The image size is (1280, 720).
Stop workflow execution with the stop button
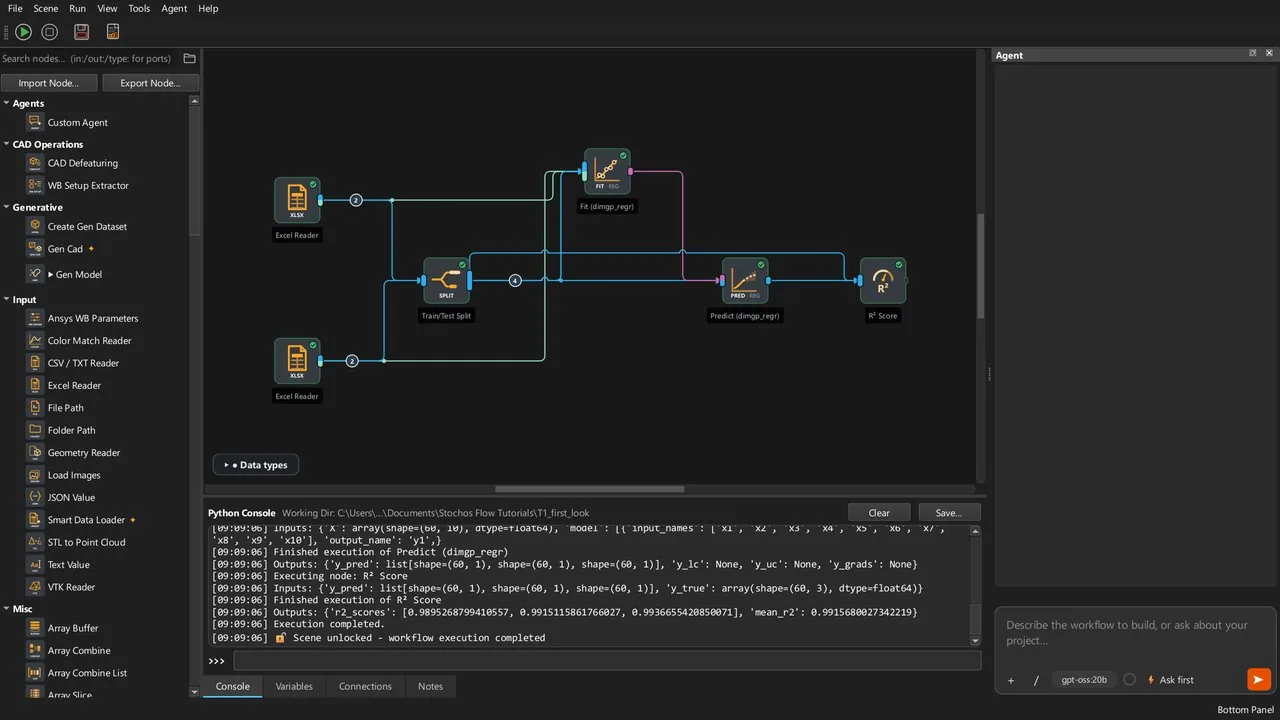pos(49,32)
